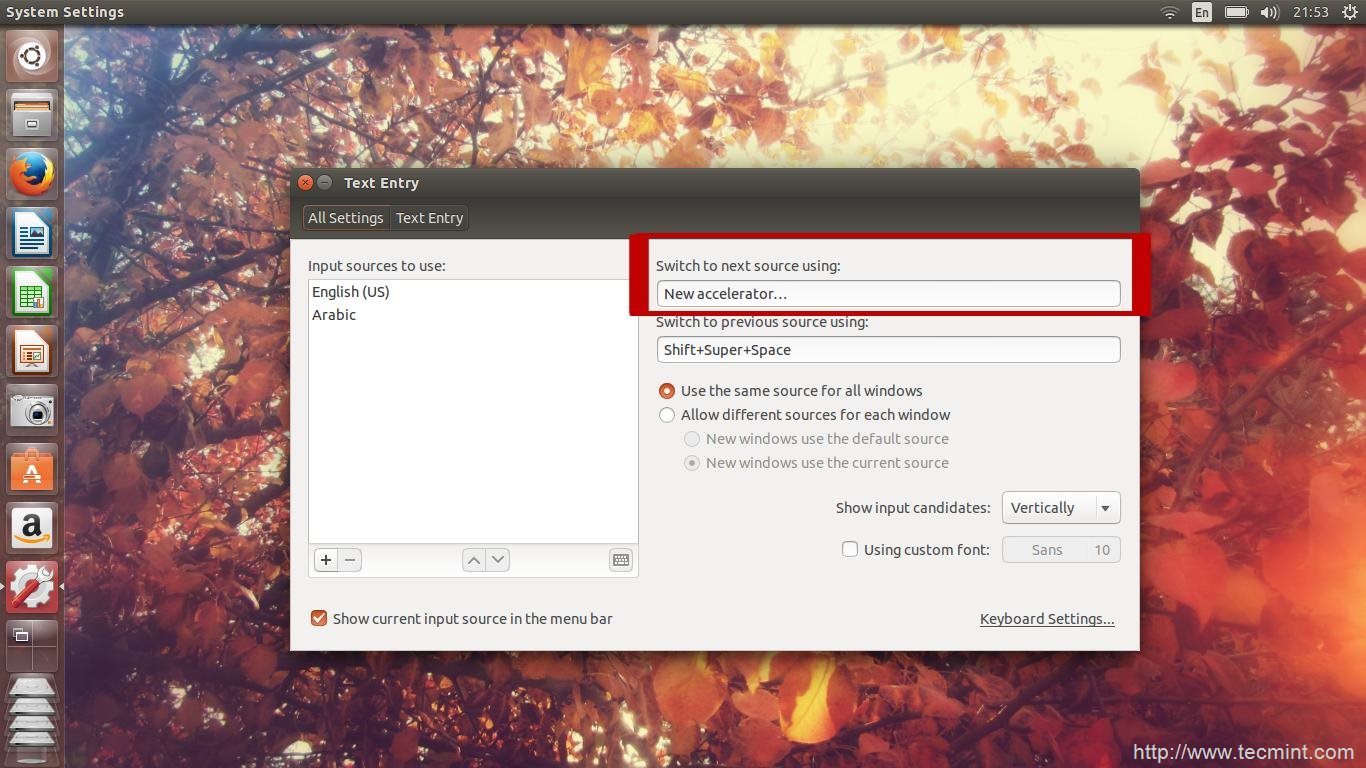1366x768 pixels.
Task: Move input source up in list
Action: pos(474,560)
